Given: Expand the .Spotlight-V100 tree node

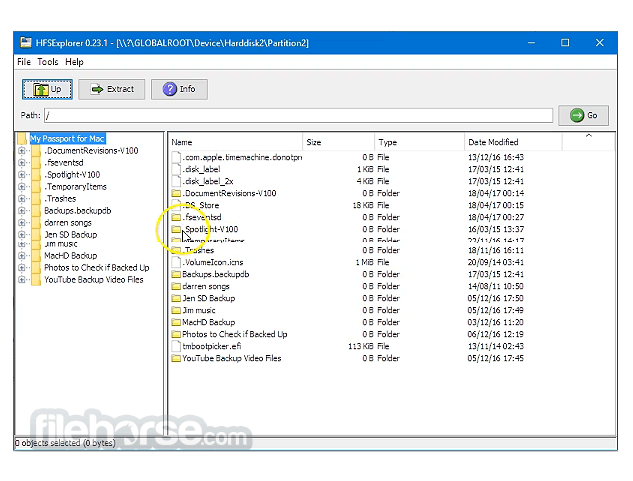Looking at the screenshot, I should 22,174.
